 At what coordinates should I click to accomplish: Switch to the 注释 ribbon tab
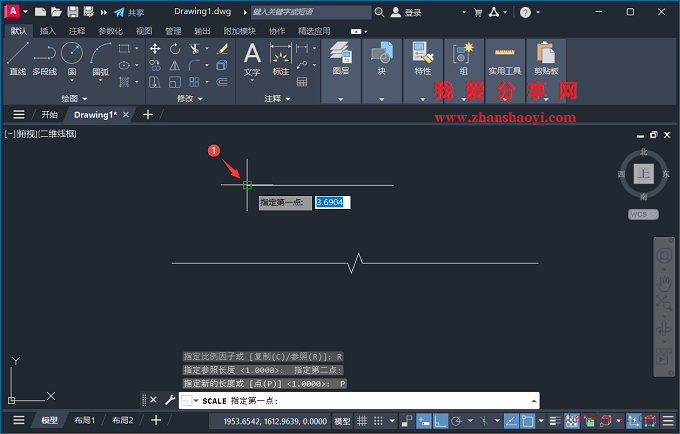click(x=77, y=31)
